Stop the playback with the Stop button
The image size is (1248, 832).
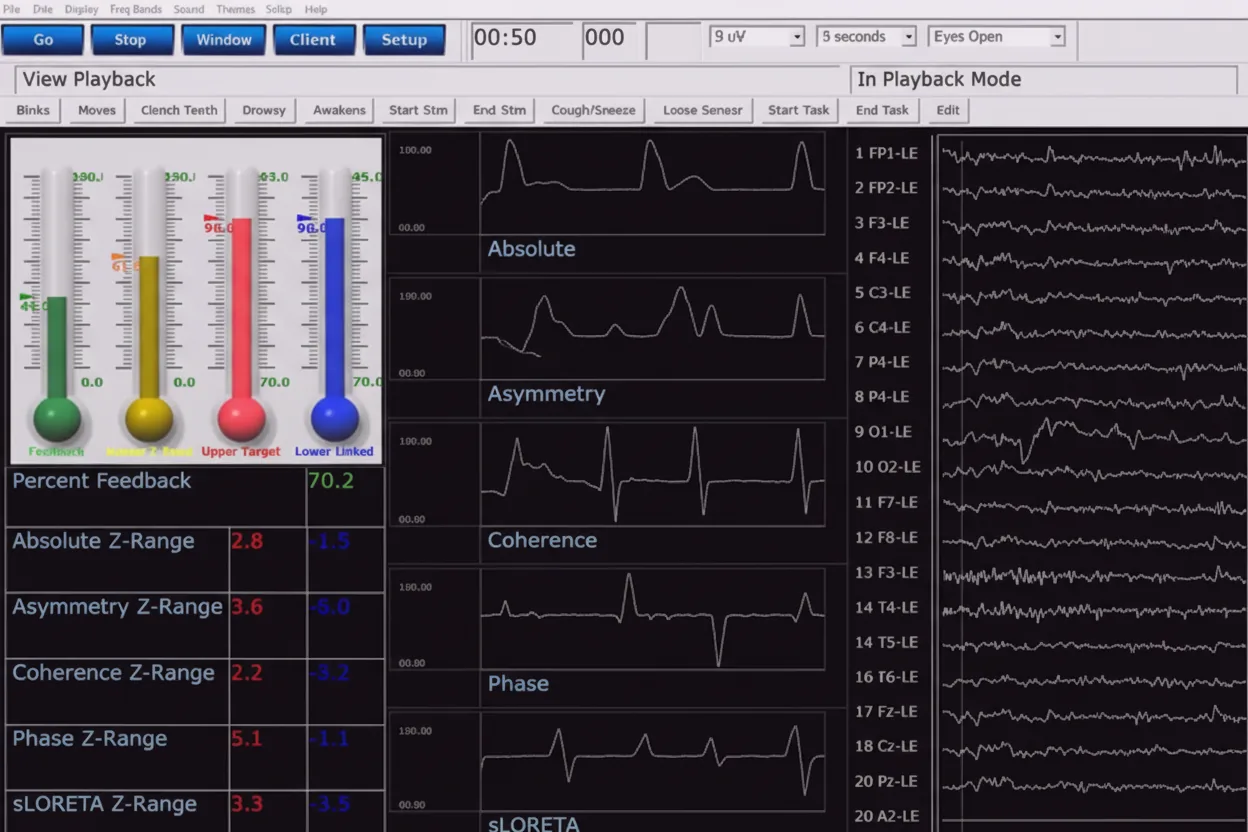tap(130, 40)
